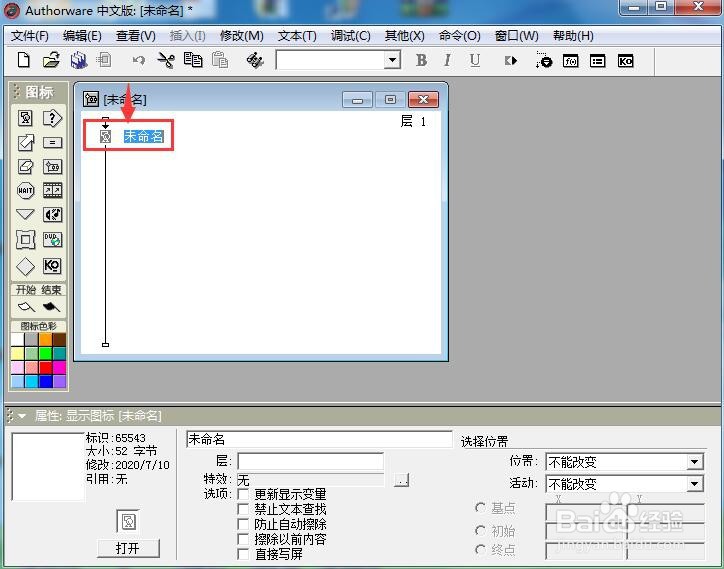The height and width of the screenshot is (569, 724).
Task: Select the Interaction icon in palette
Action: [x=52, y=118]
